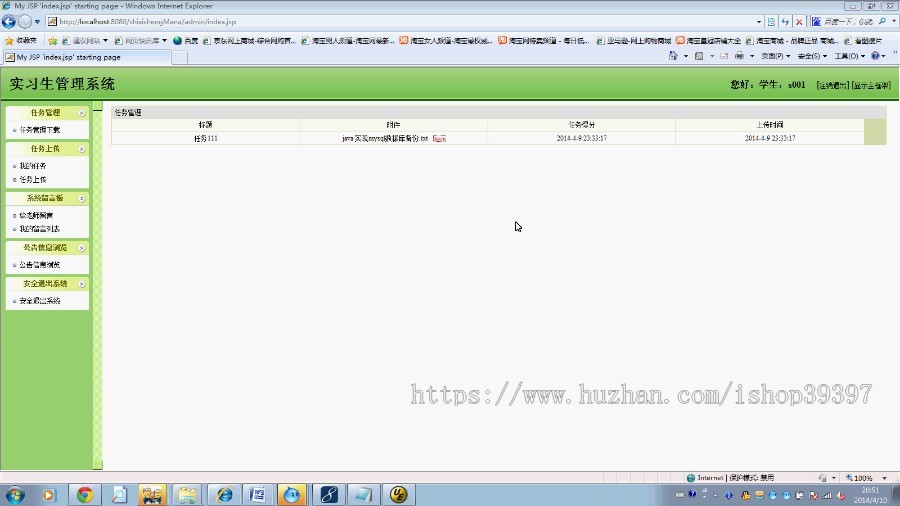Open Internet Explorer from the taskbar
This screenshot has width=900, height=506.
point(224,495)
